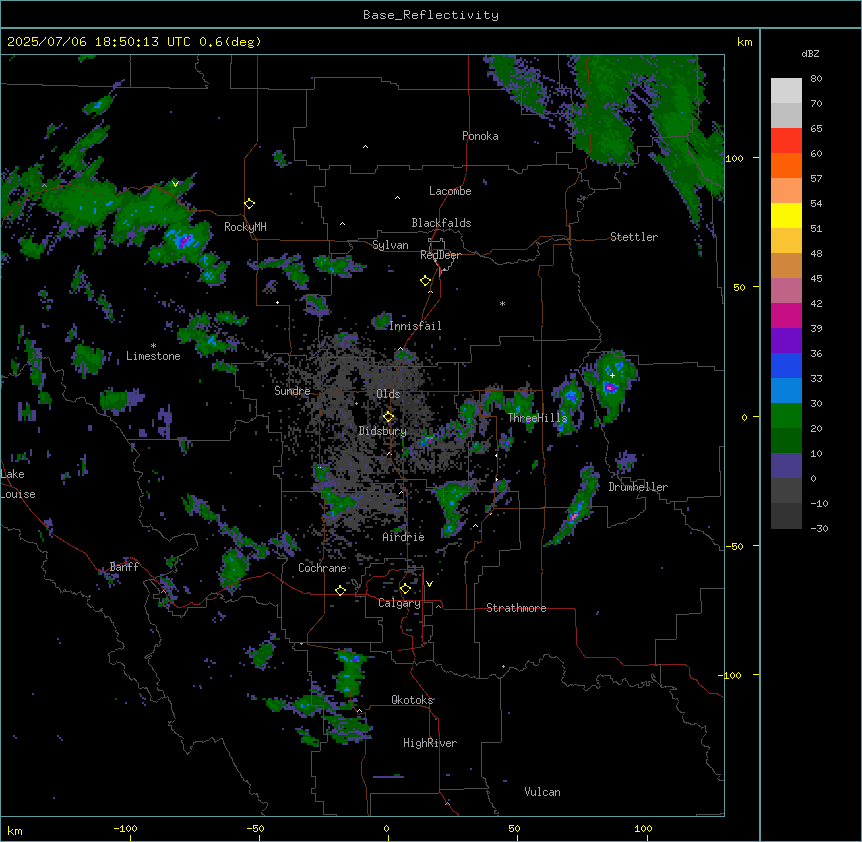862x842 pixels.
Task: Click the Airdrie city label
Action: click(x=404, y=537)
